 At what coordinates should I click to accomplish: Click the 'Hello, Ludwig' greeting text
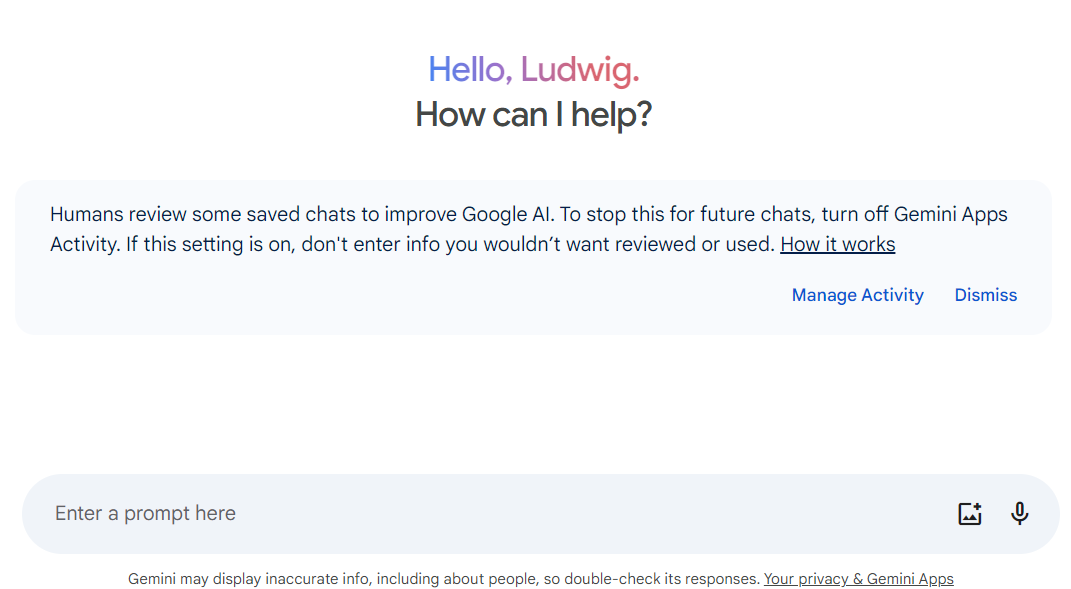[x=533, y=69]
